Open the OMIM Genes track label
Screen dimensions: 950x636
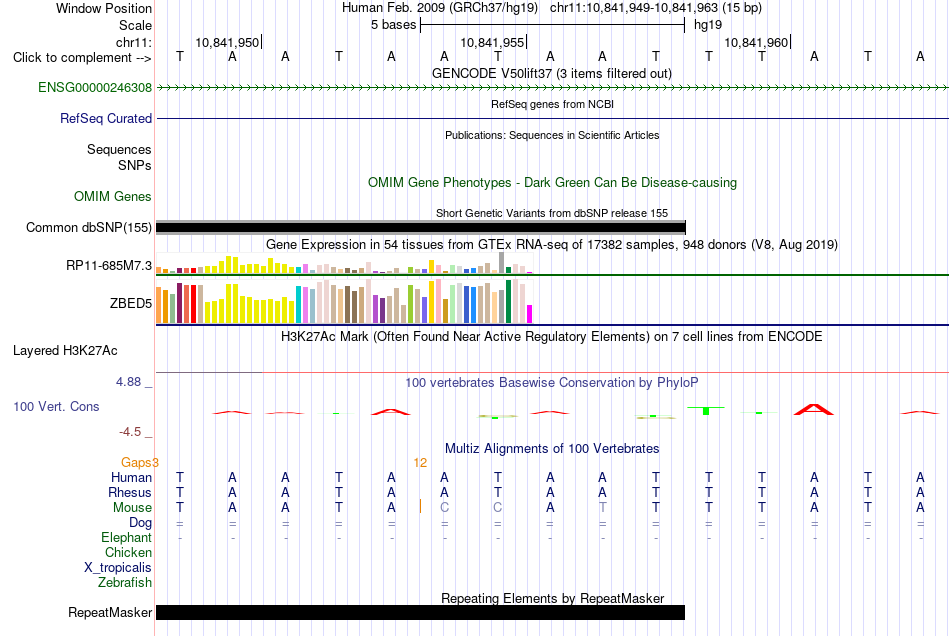tap(113, 197)
